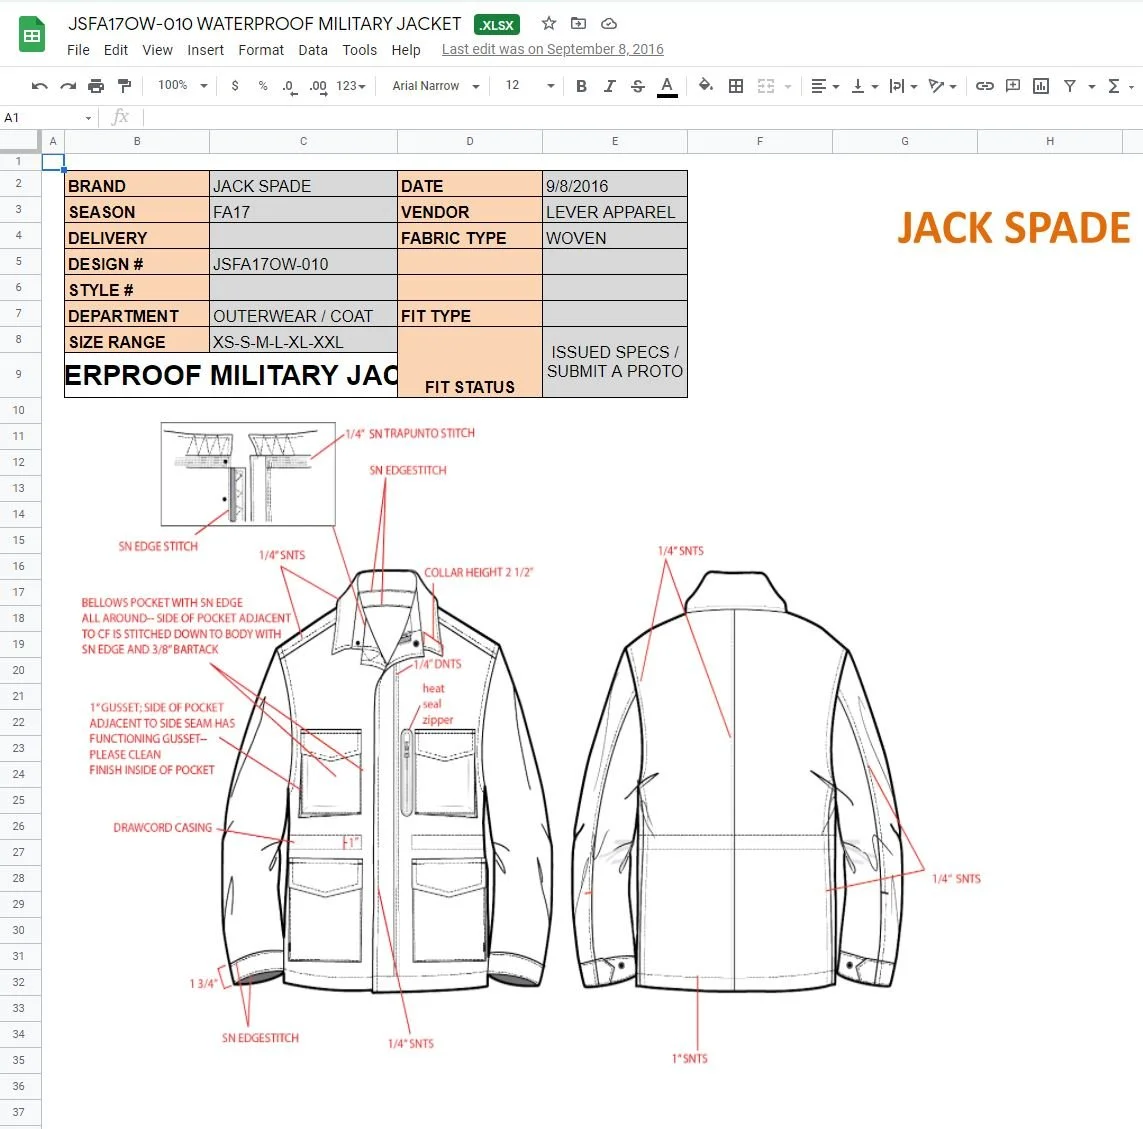Open text rotation dropdown
Screen dimensions: 1143x1129
click(x=943, y=86)
